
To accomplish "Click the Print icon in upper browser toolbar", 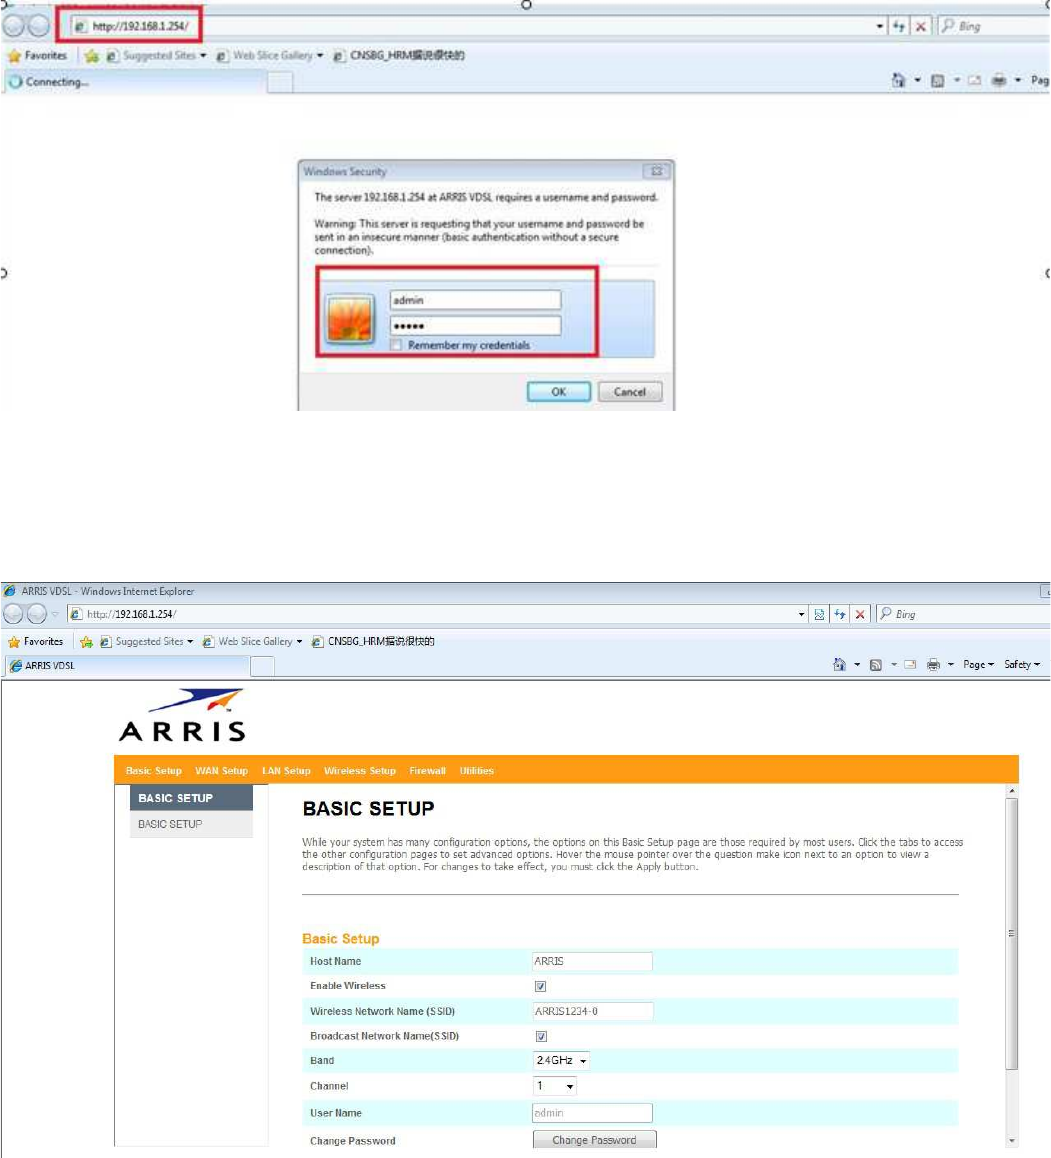I will click(x=999, y=80).
